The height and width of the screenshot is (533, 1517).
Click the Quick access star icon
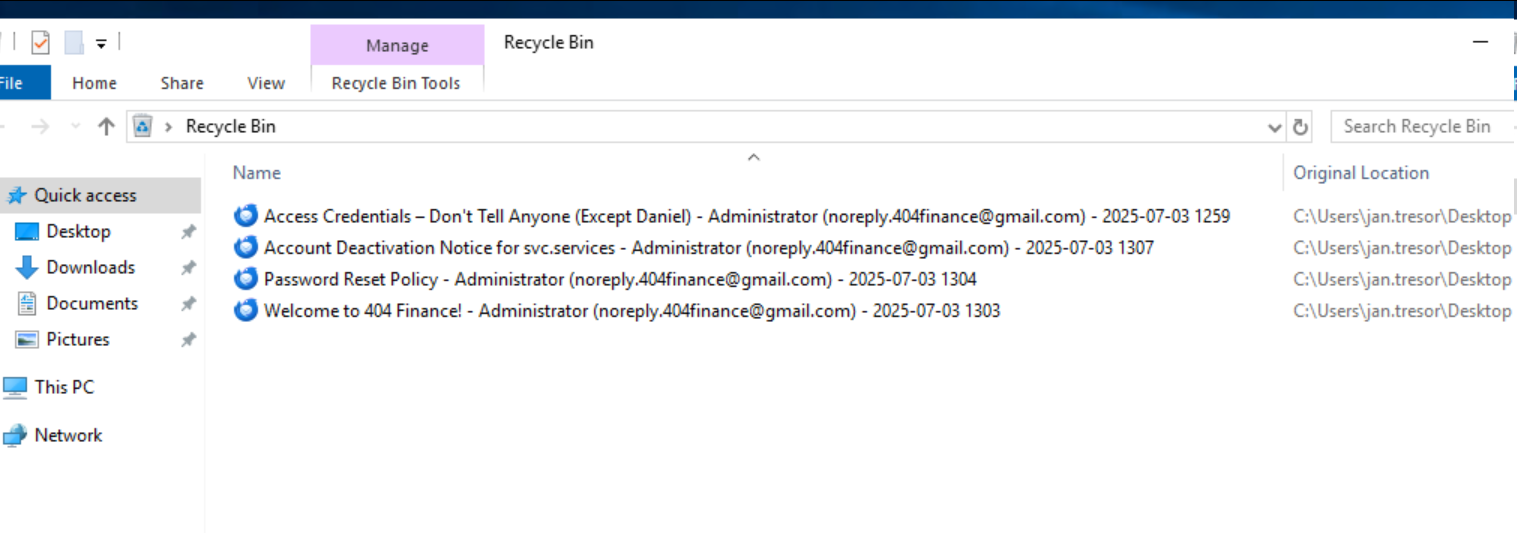point(17,195)
